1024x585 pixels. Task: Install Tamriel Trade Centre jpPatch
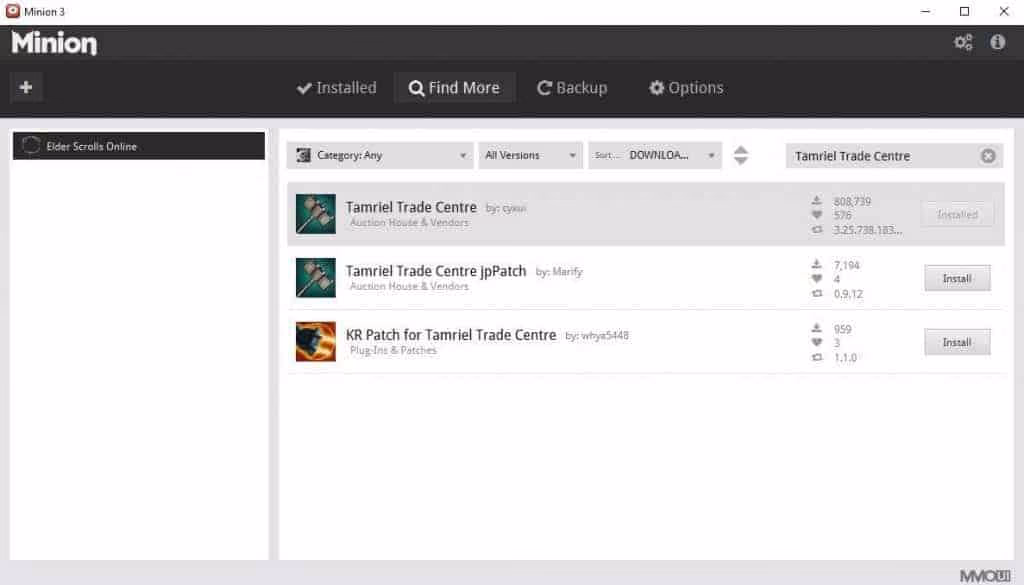(x=957, y=278)
